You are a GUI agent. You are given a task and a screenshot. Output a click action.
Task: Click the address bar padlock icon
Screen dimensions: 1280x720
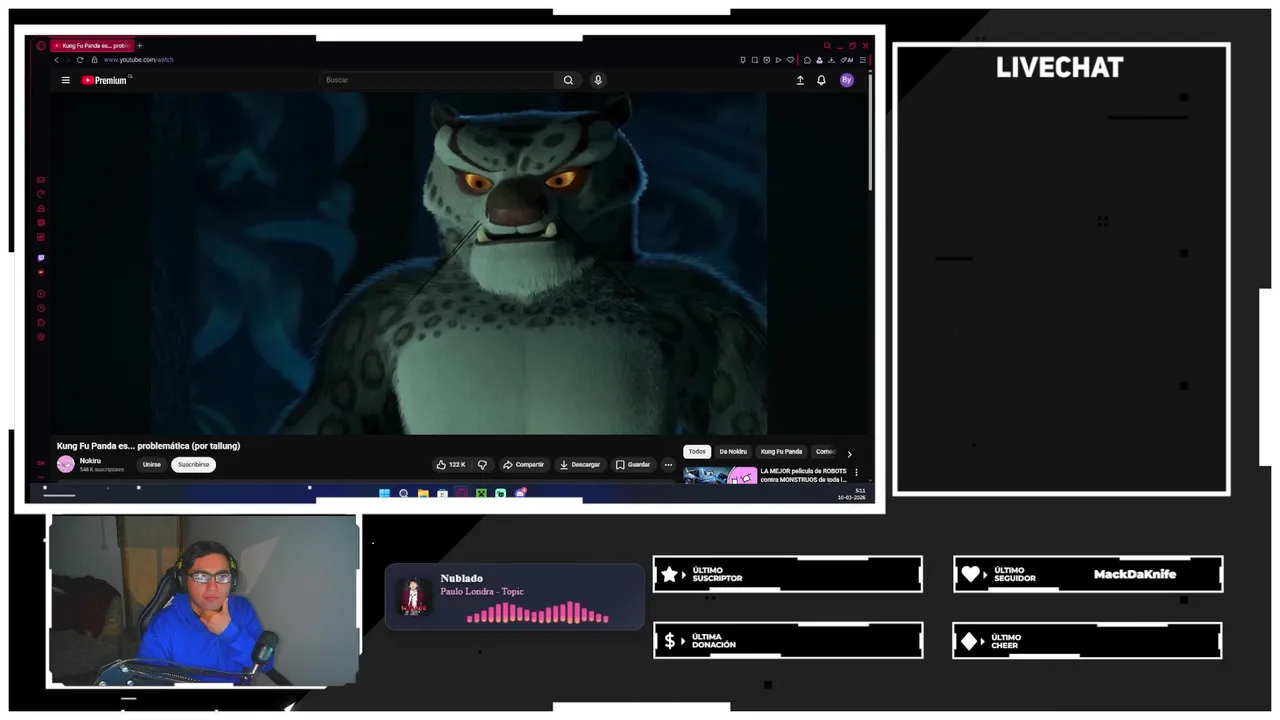(95, 60)
